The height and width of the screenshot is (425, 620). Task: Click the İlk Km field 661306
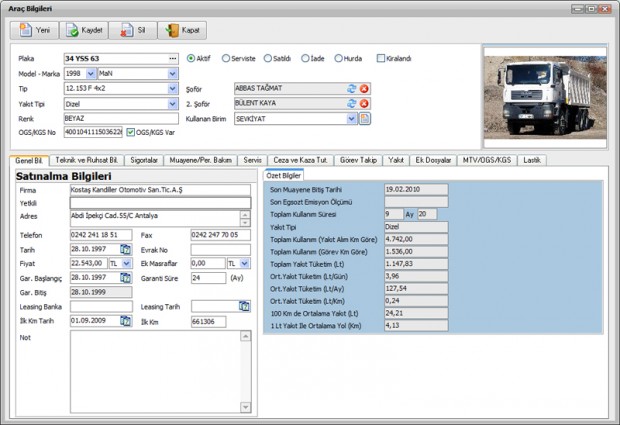pos(208,322)
